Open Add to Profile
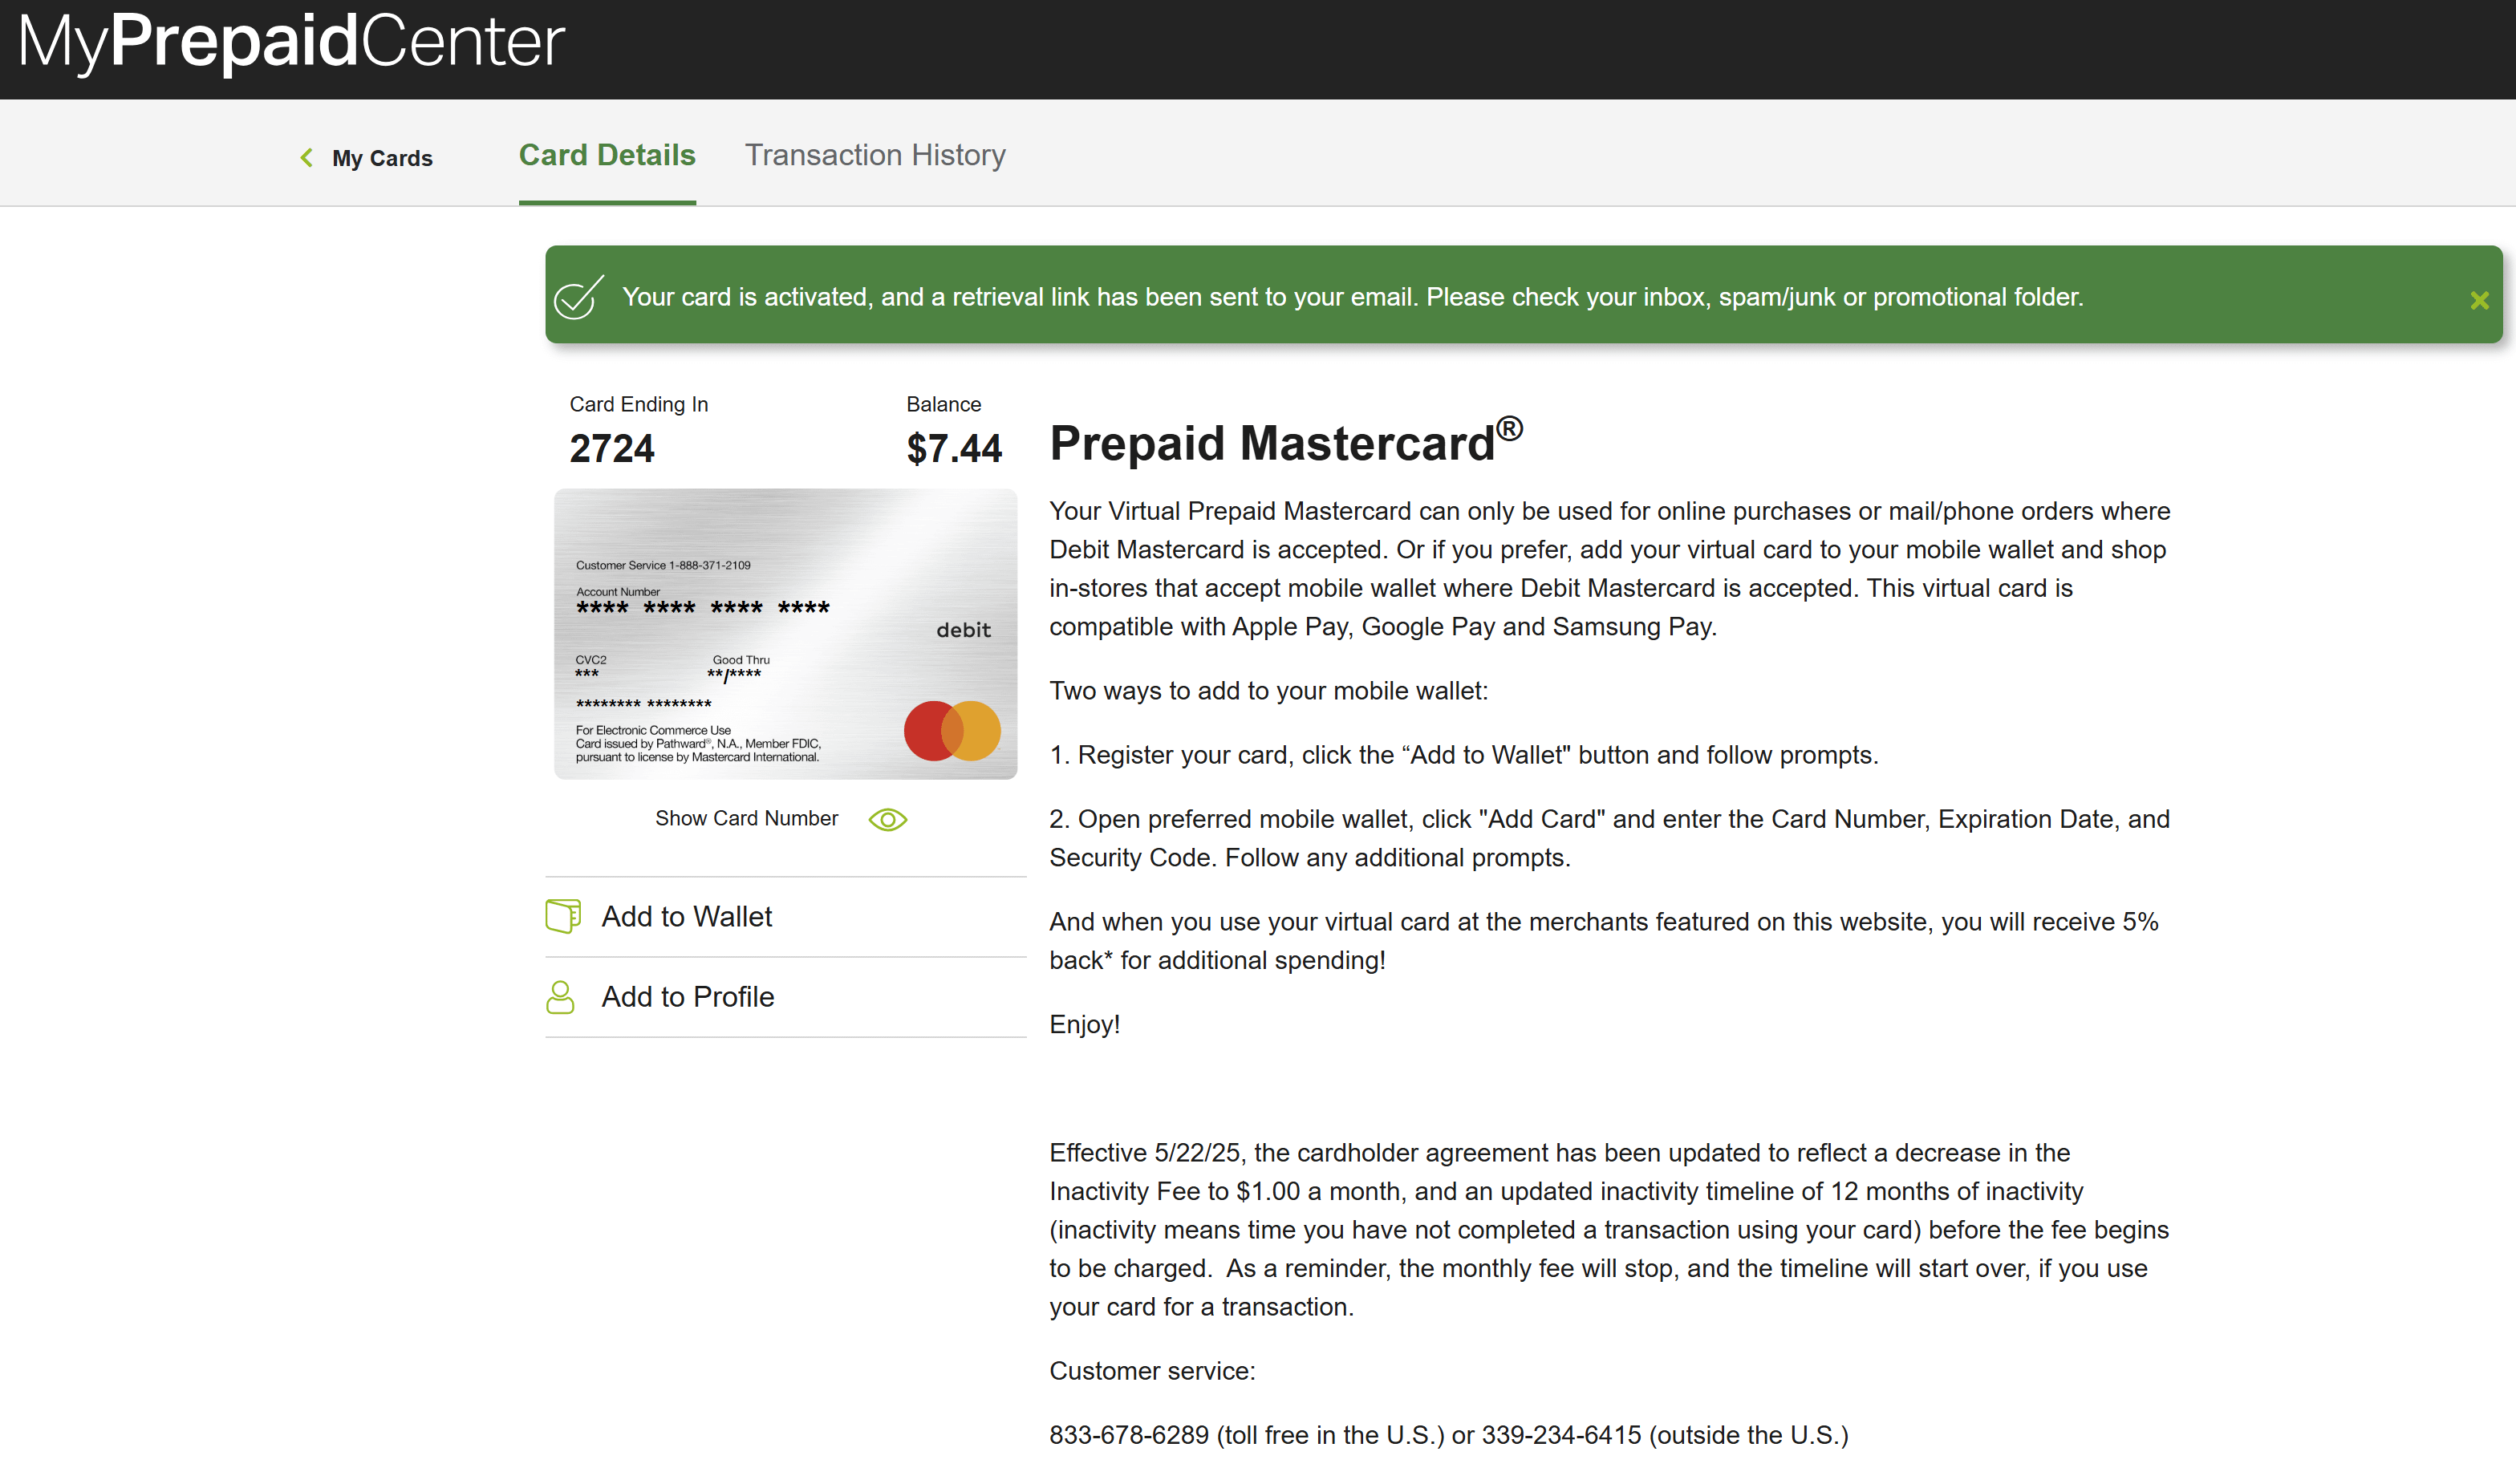This screenshot has width=2516, height=1484. coord(687,997)
